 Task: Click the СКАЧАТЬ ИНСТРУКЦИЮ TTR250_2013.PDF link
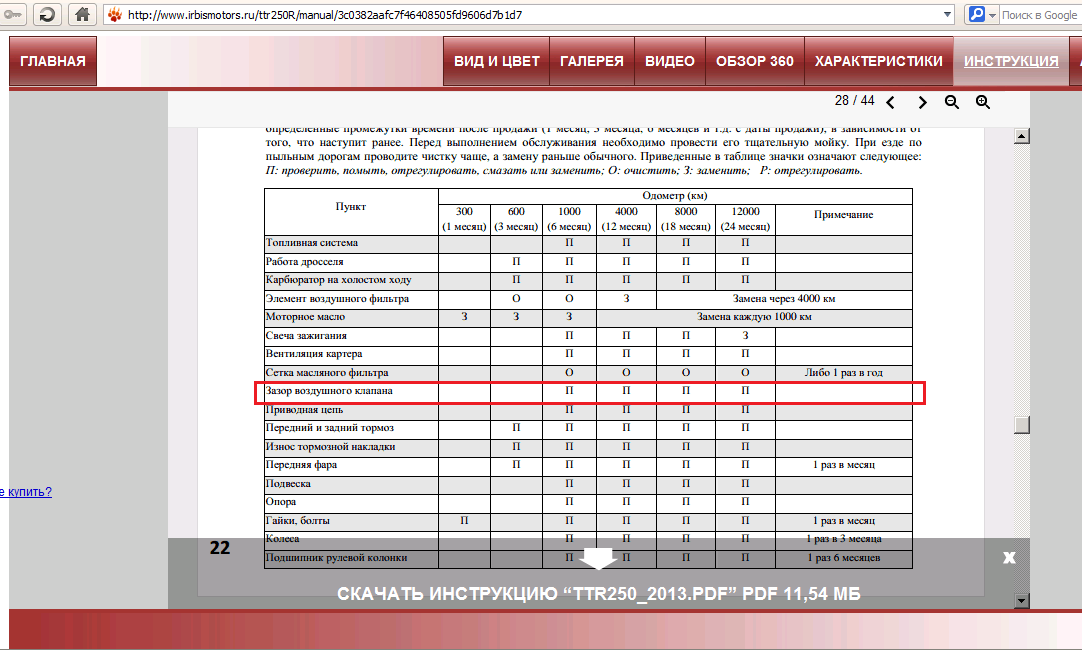598,594
